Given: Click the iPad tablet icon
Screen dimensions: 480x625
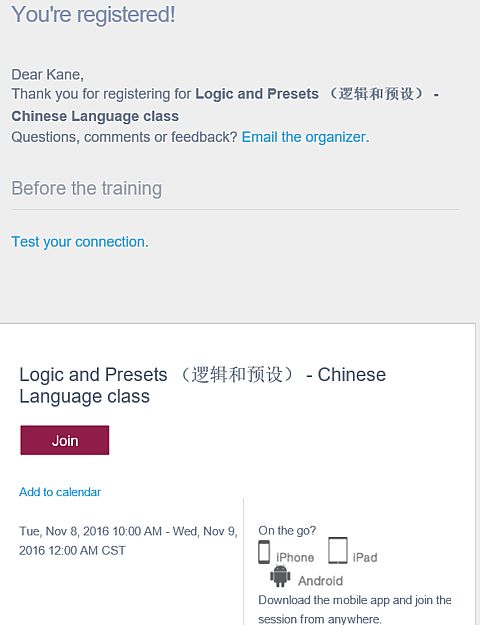Looking at the screenshot, I should pyautogui.click(x=338, y=550).
